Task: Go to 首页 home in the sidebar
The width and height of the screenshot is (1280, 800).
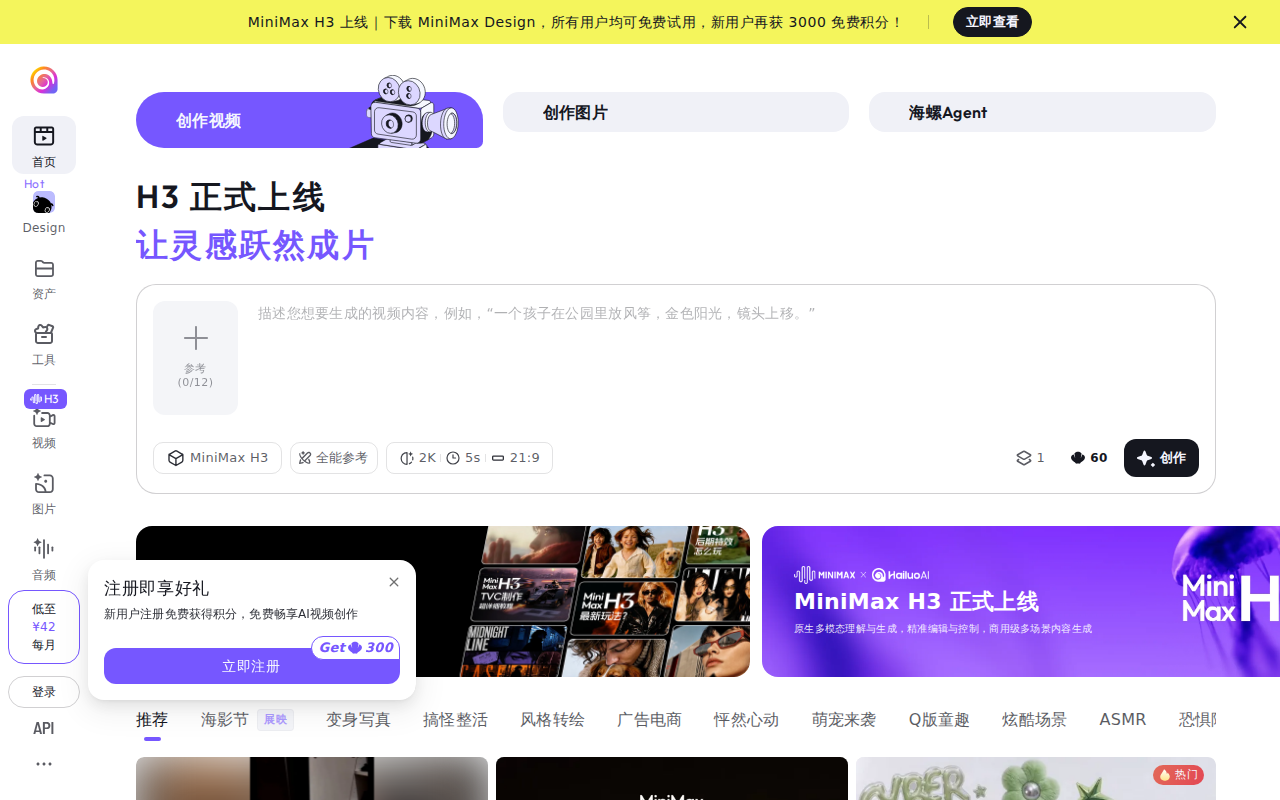Action: pos(44,145)
